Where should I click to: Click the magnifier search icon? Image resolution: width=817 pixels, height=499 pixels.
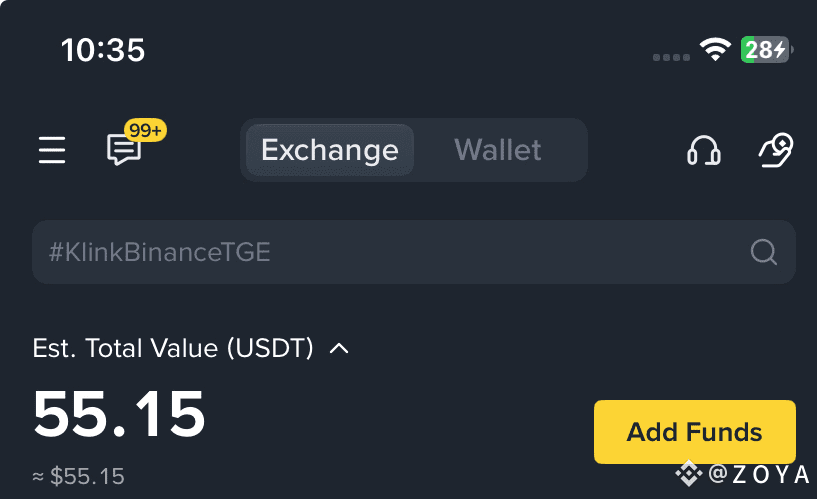(x=764, y=252)
